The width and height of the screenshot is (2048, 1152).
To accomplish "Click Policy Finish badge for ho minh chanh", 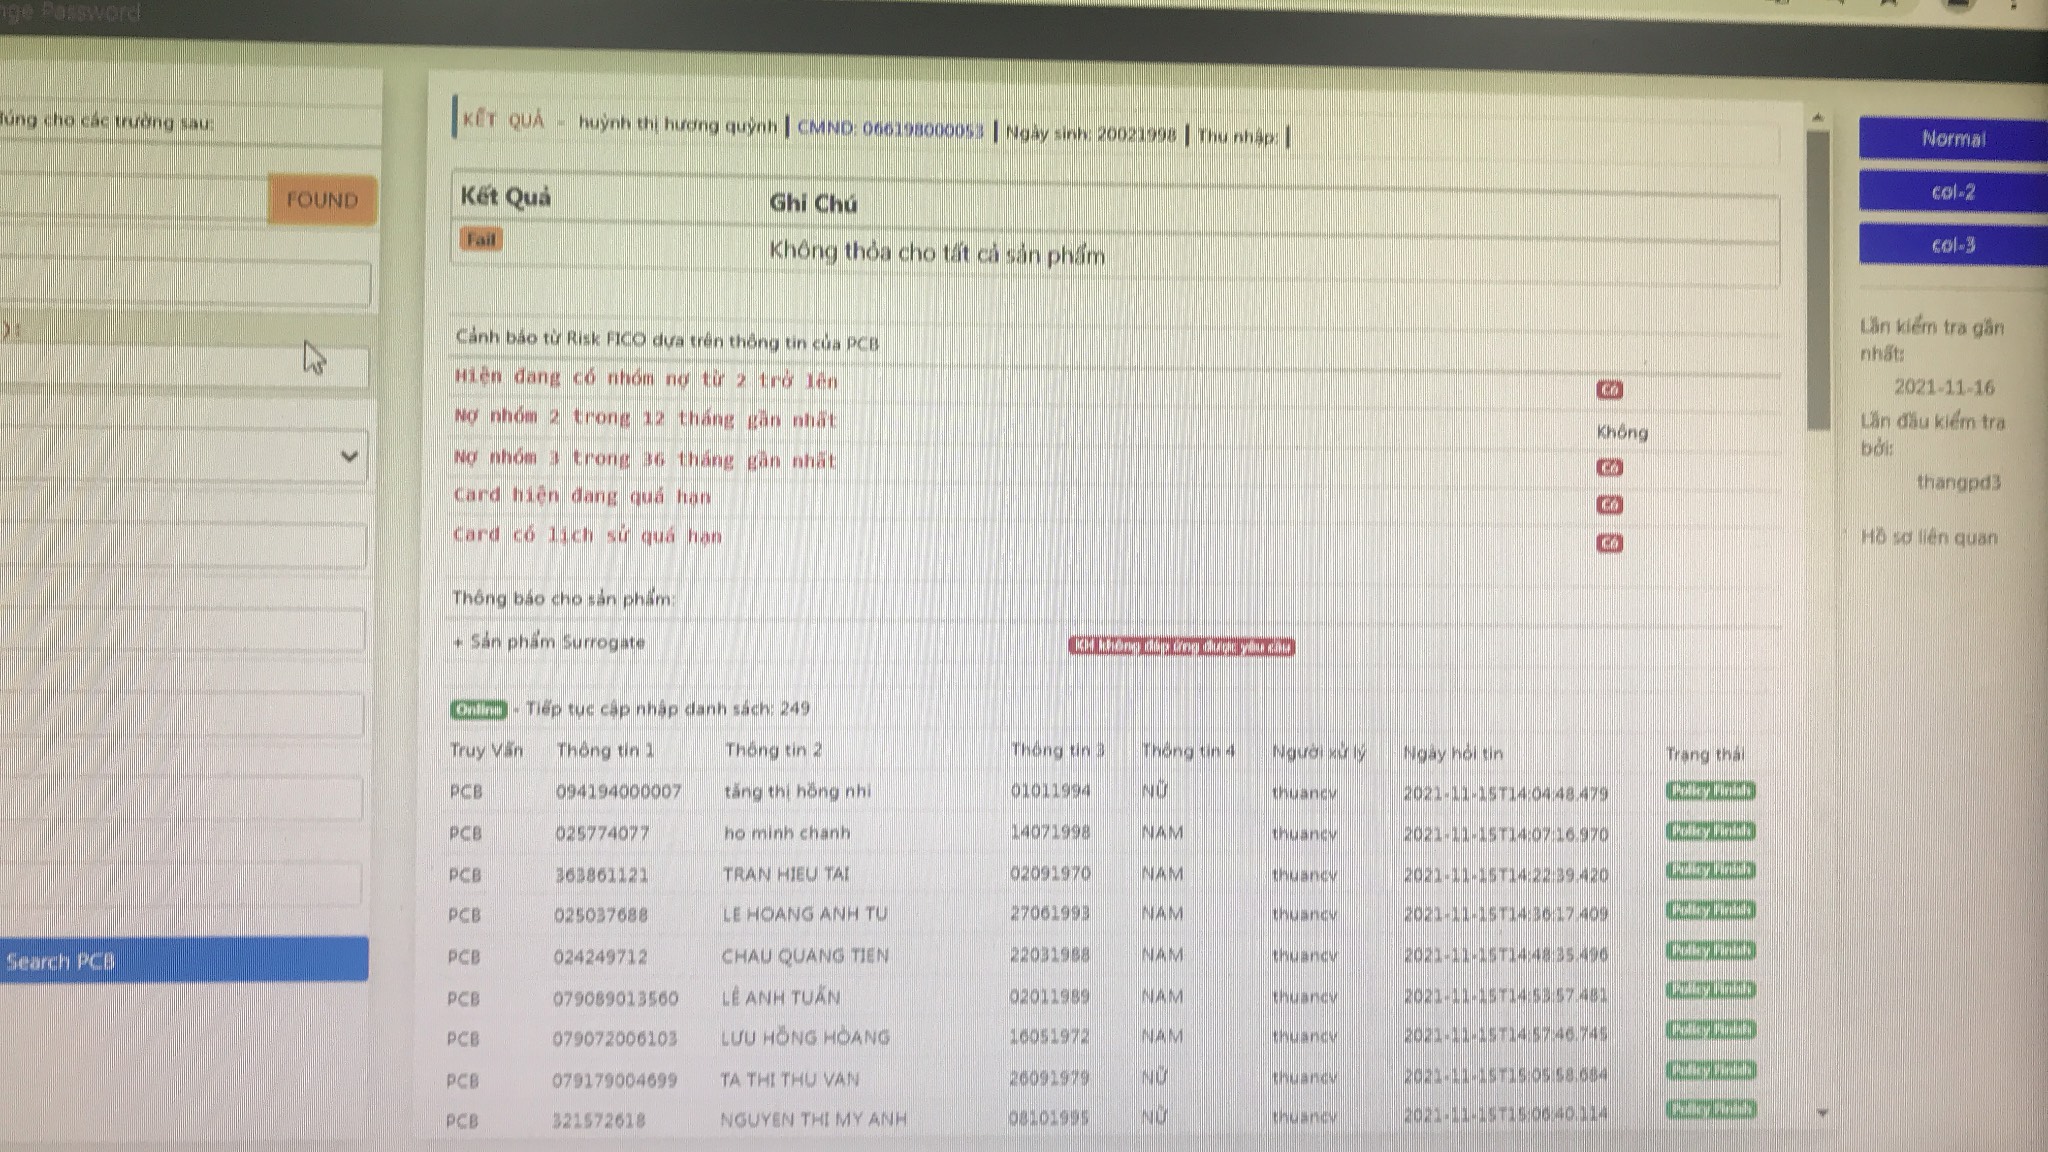I will click(1710, 831).
